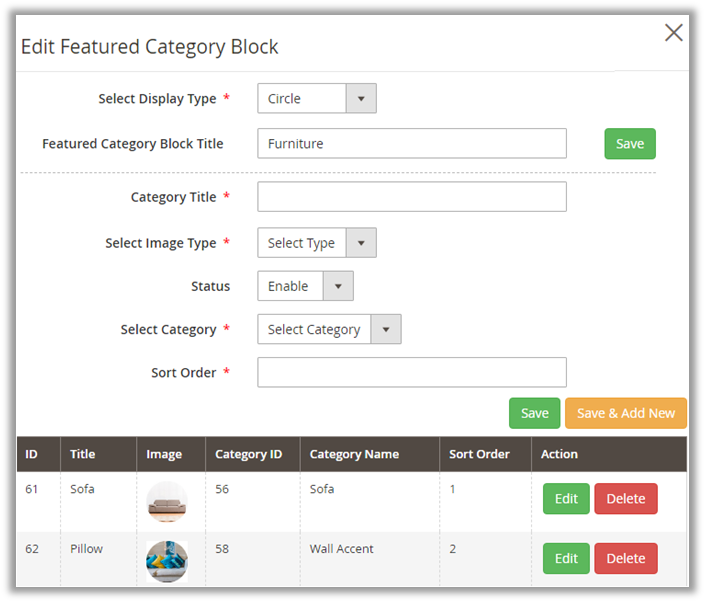The width and height of the screenshot is (706, 602).
Task: Expand the Select Image Type dropdown
Action: [x=316, y=243]
